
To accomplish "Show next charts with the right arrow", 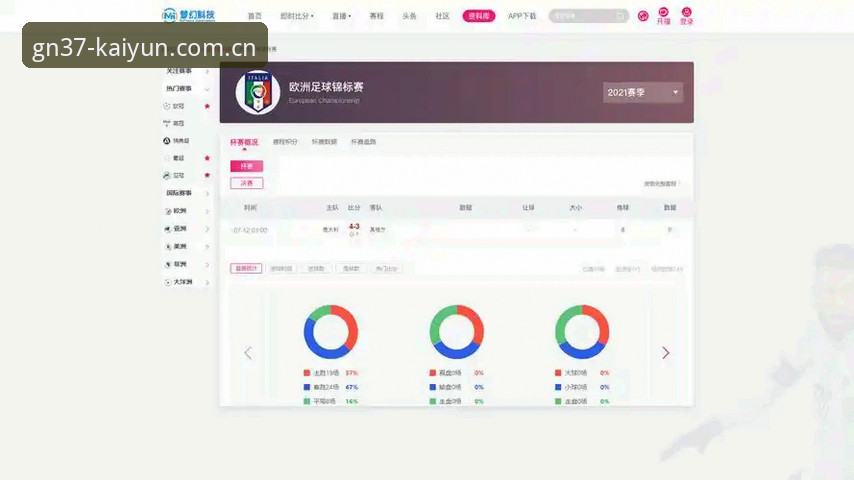I will coord(666,353).
